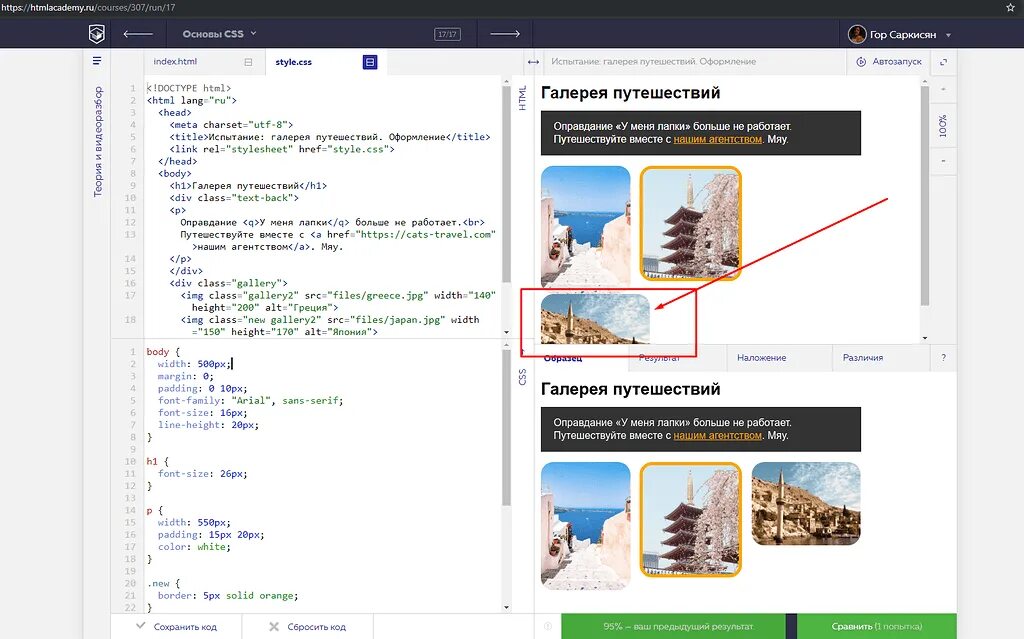
Task: Click HTML line '<div class="text-back">'
Action: [x=234, y=198]
